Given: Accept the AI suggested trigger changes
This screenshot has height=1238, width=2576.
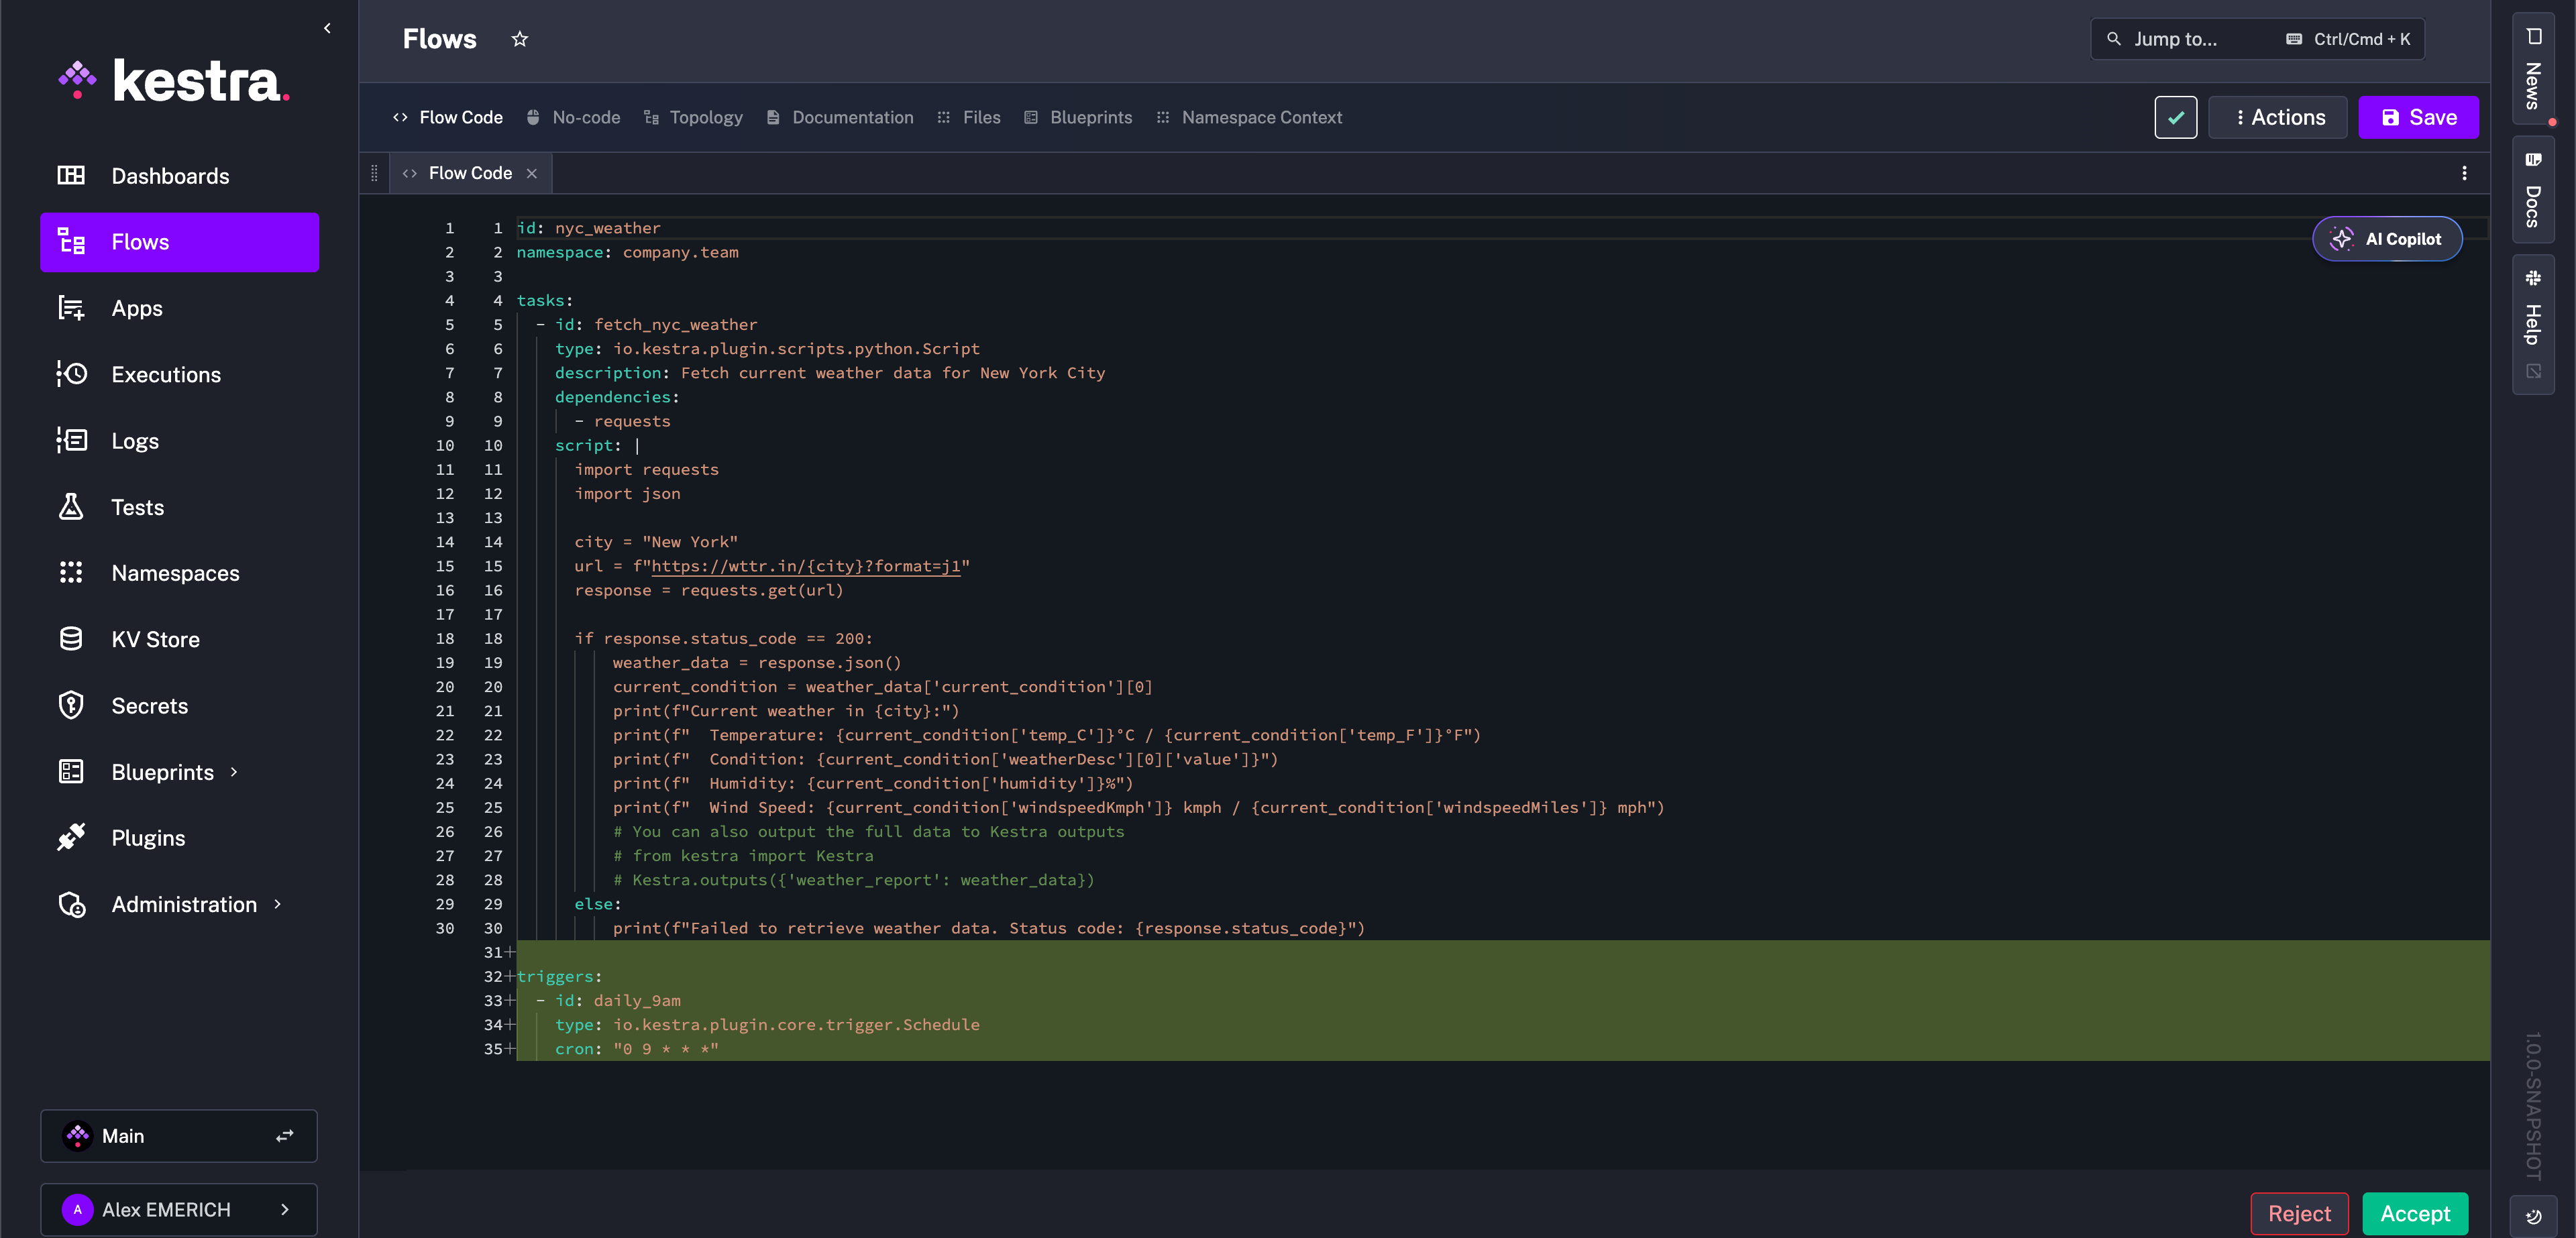Looking at the screenshot, I should pos(2414,1213).
